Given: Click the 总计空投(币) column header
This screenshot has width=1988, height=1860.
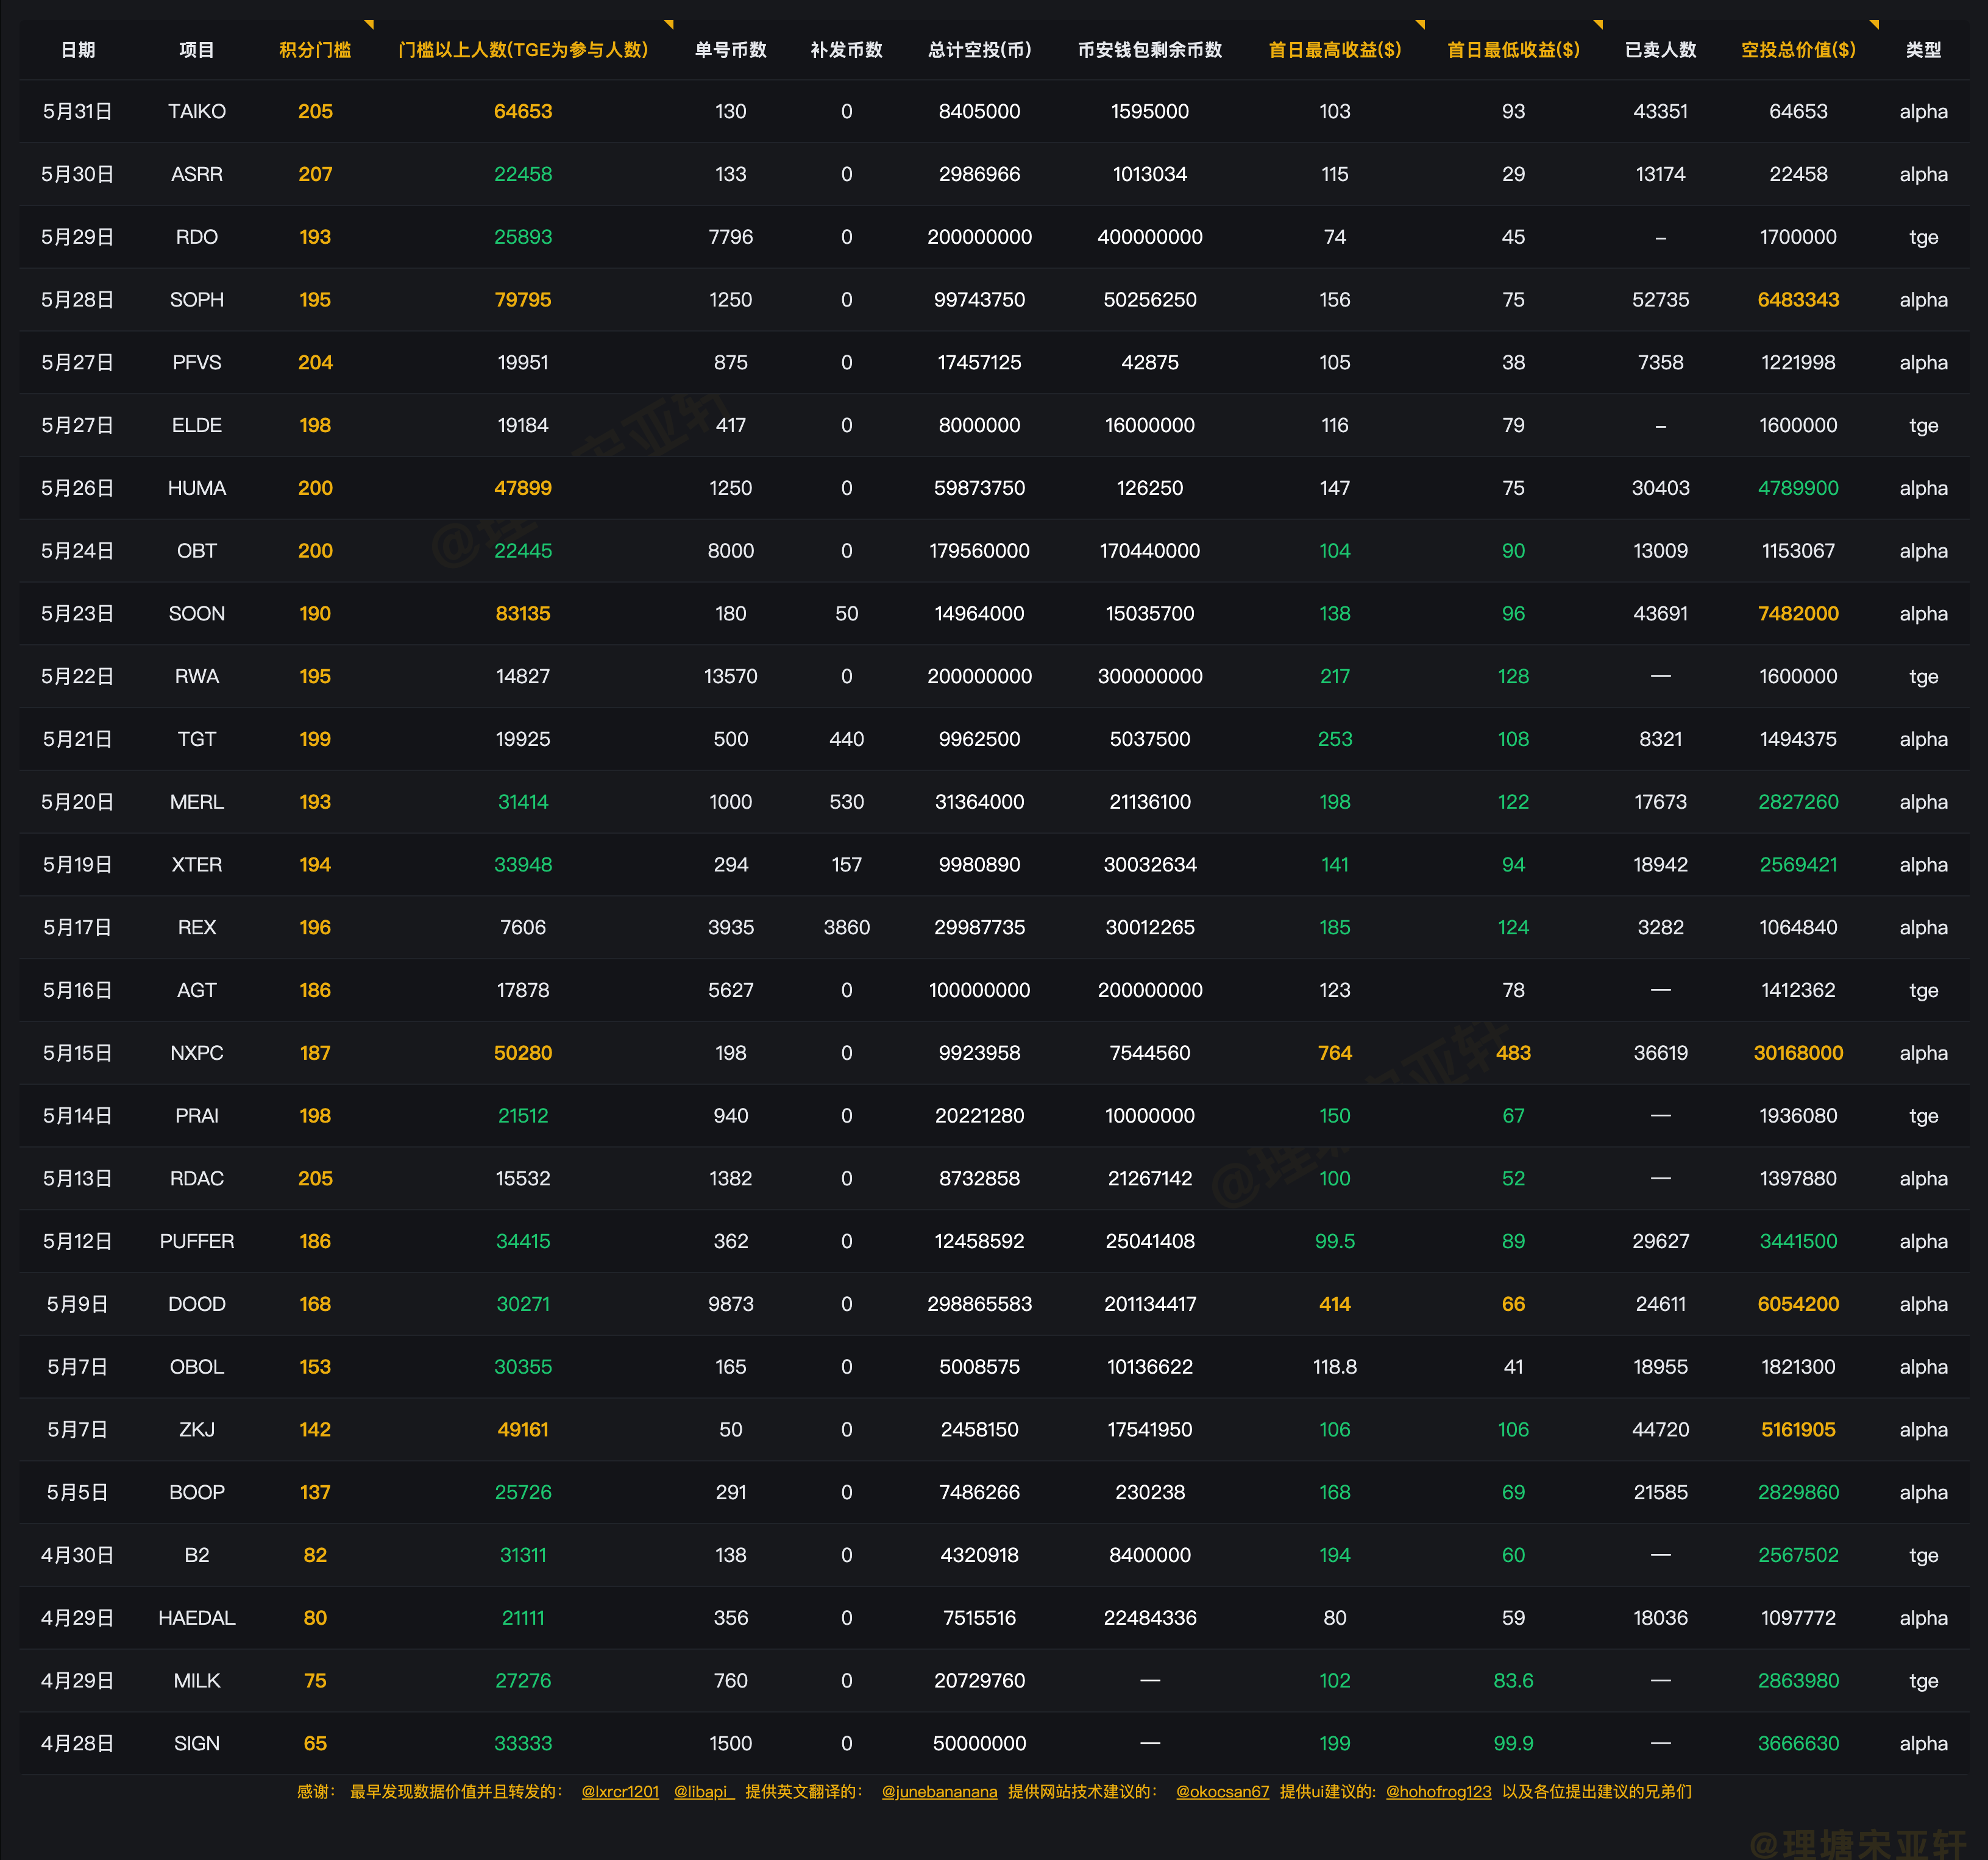Looking at the screenshot, I should click(x=979, y=50).
